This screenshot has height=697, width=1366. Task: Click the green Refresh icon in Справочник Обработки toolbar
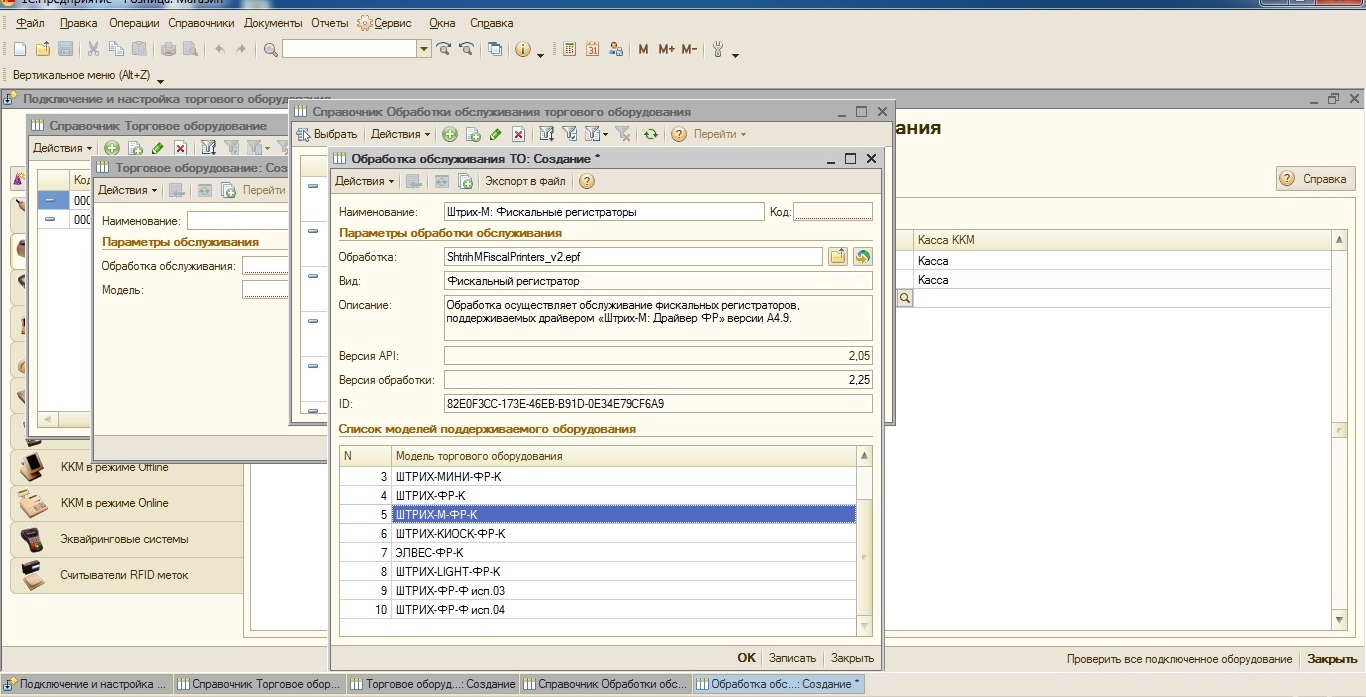651,134
